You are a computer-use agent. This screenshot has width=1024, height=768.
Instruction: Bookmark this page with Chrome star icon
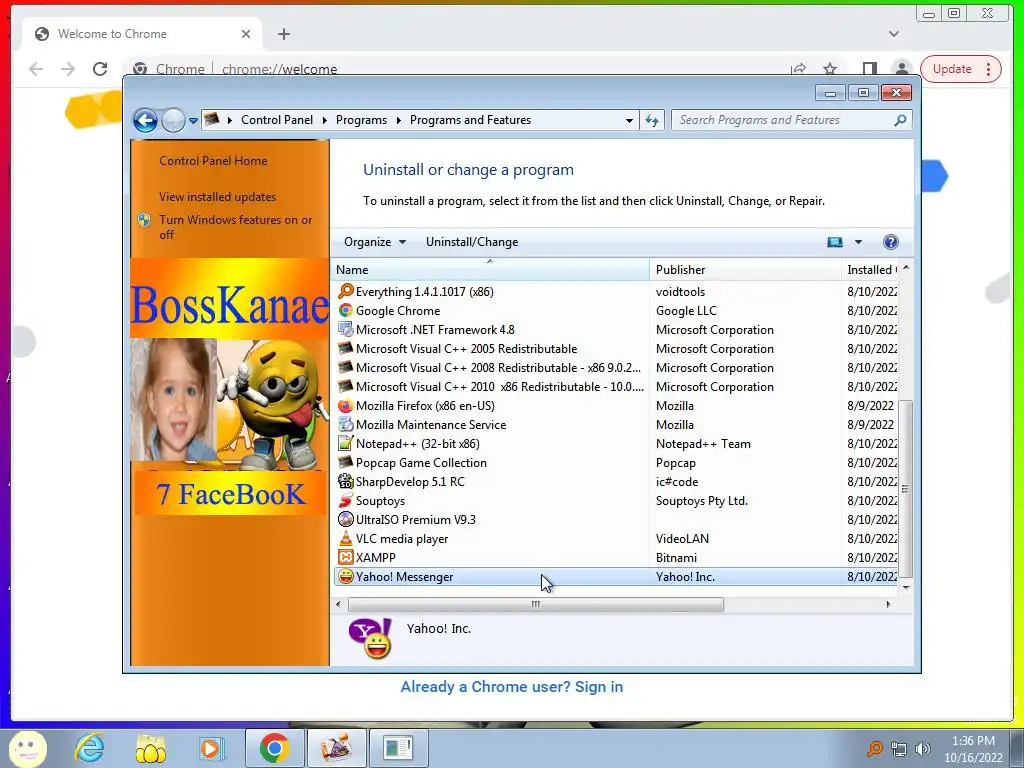(x=829, y=69)
